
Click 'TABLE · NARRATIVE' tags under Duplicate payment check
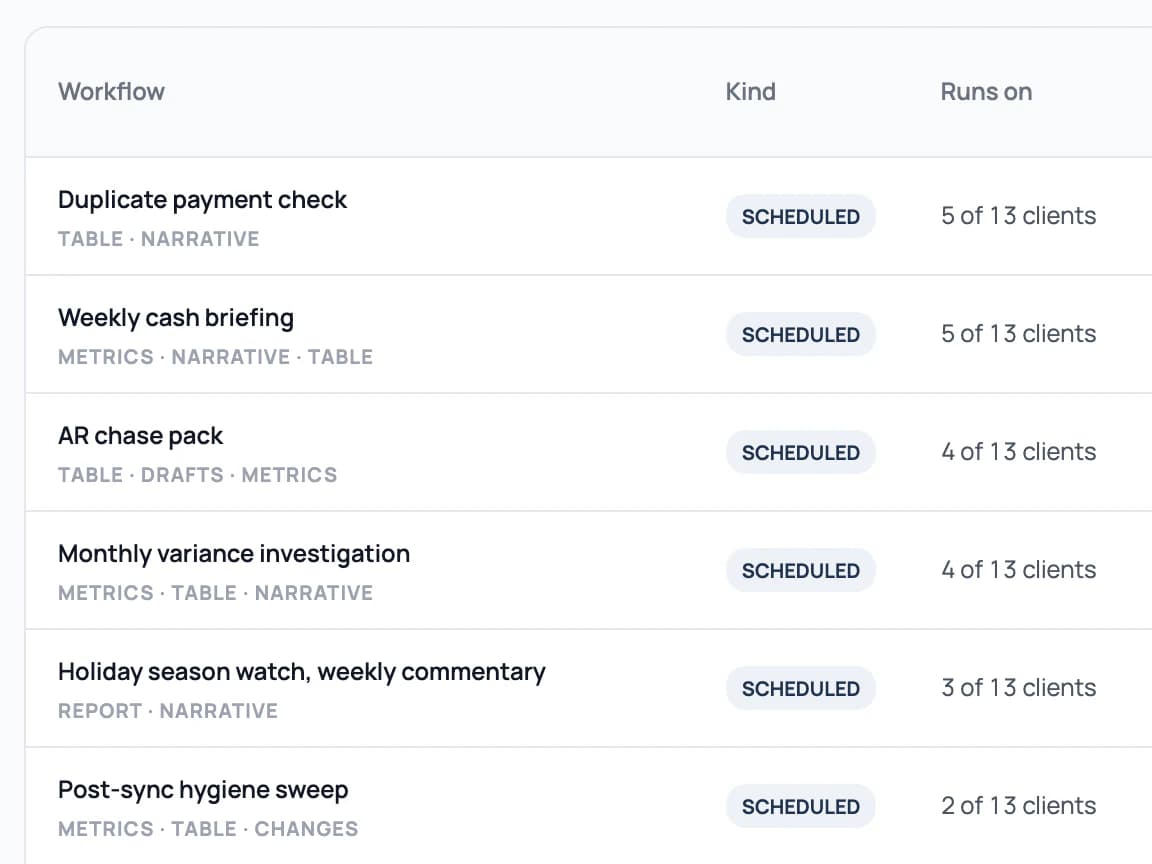coord(159,240)
